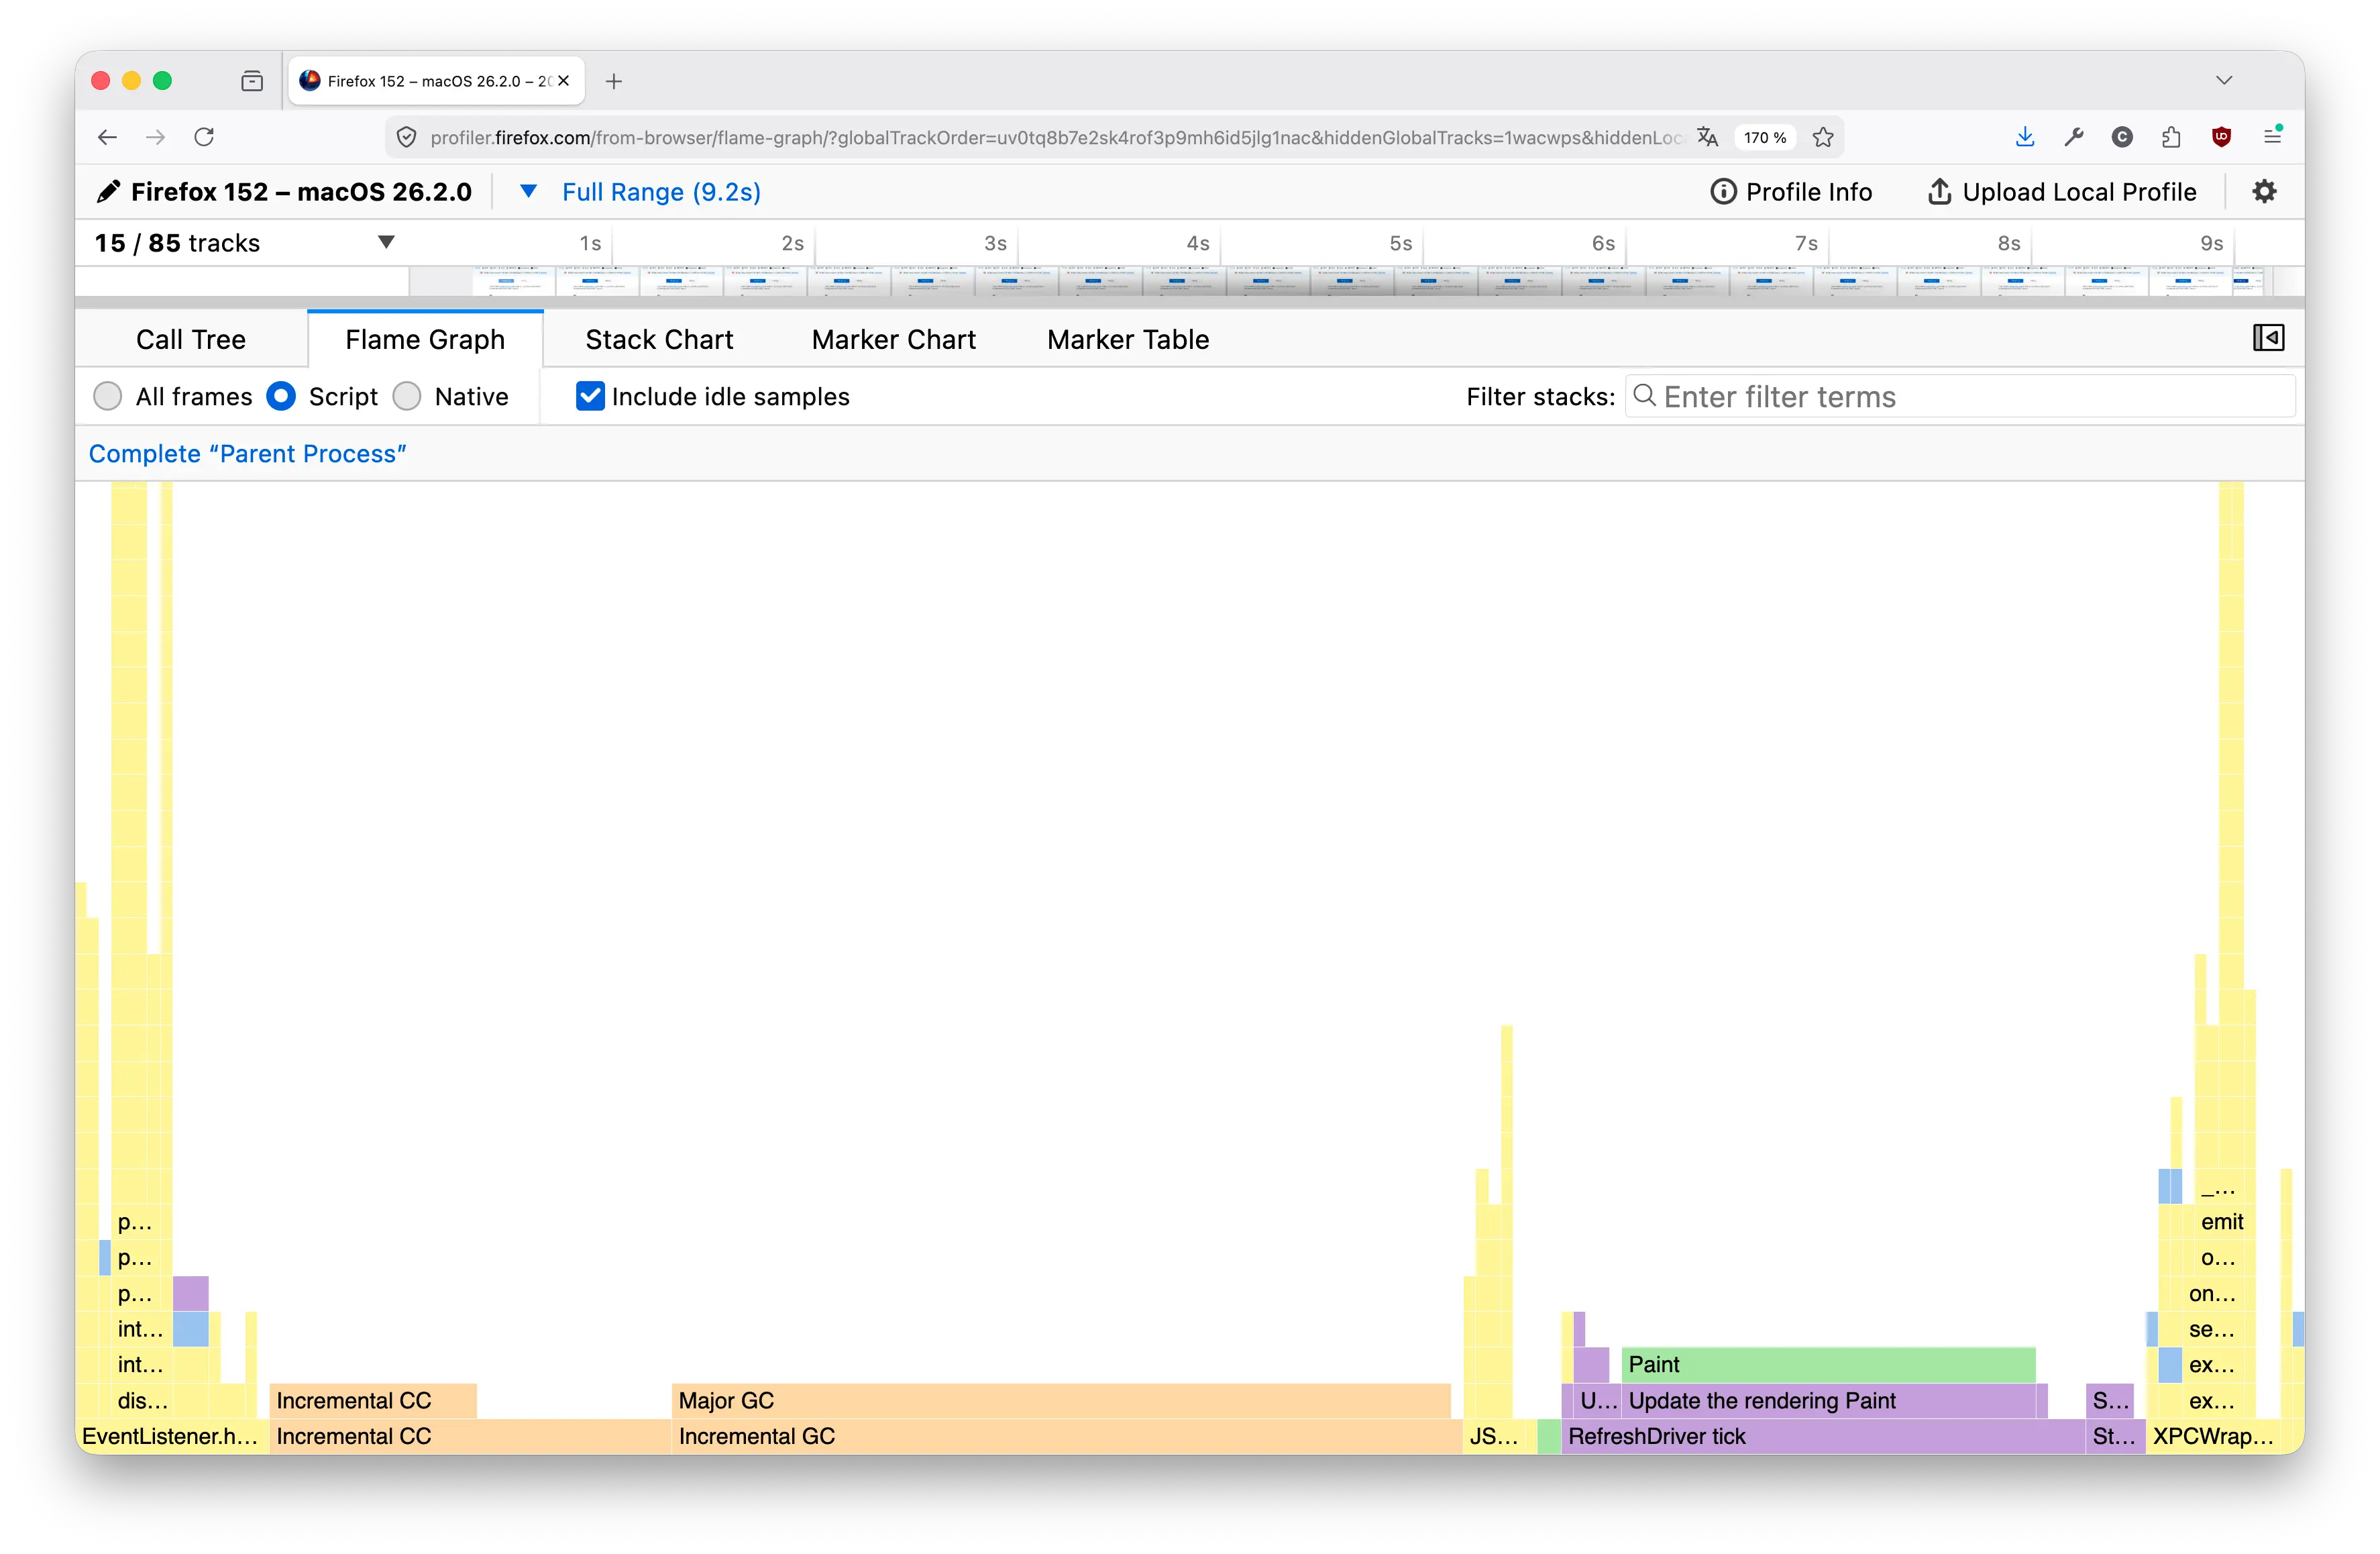
Task: Reload the profiler page
Action: pos(204,137)
